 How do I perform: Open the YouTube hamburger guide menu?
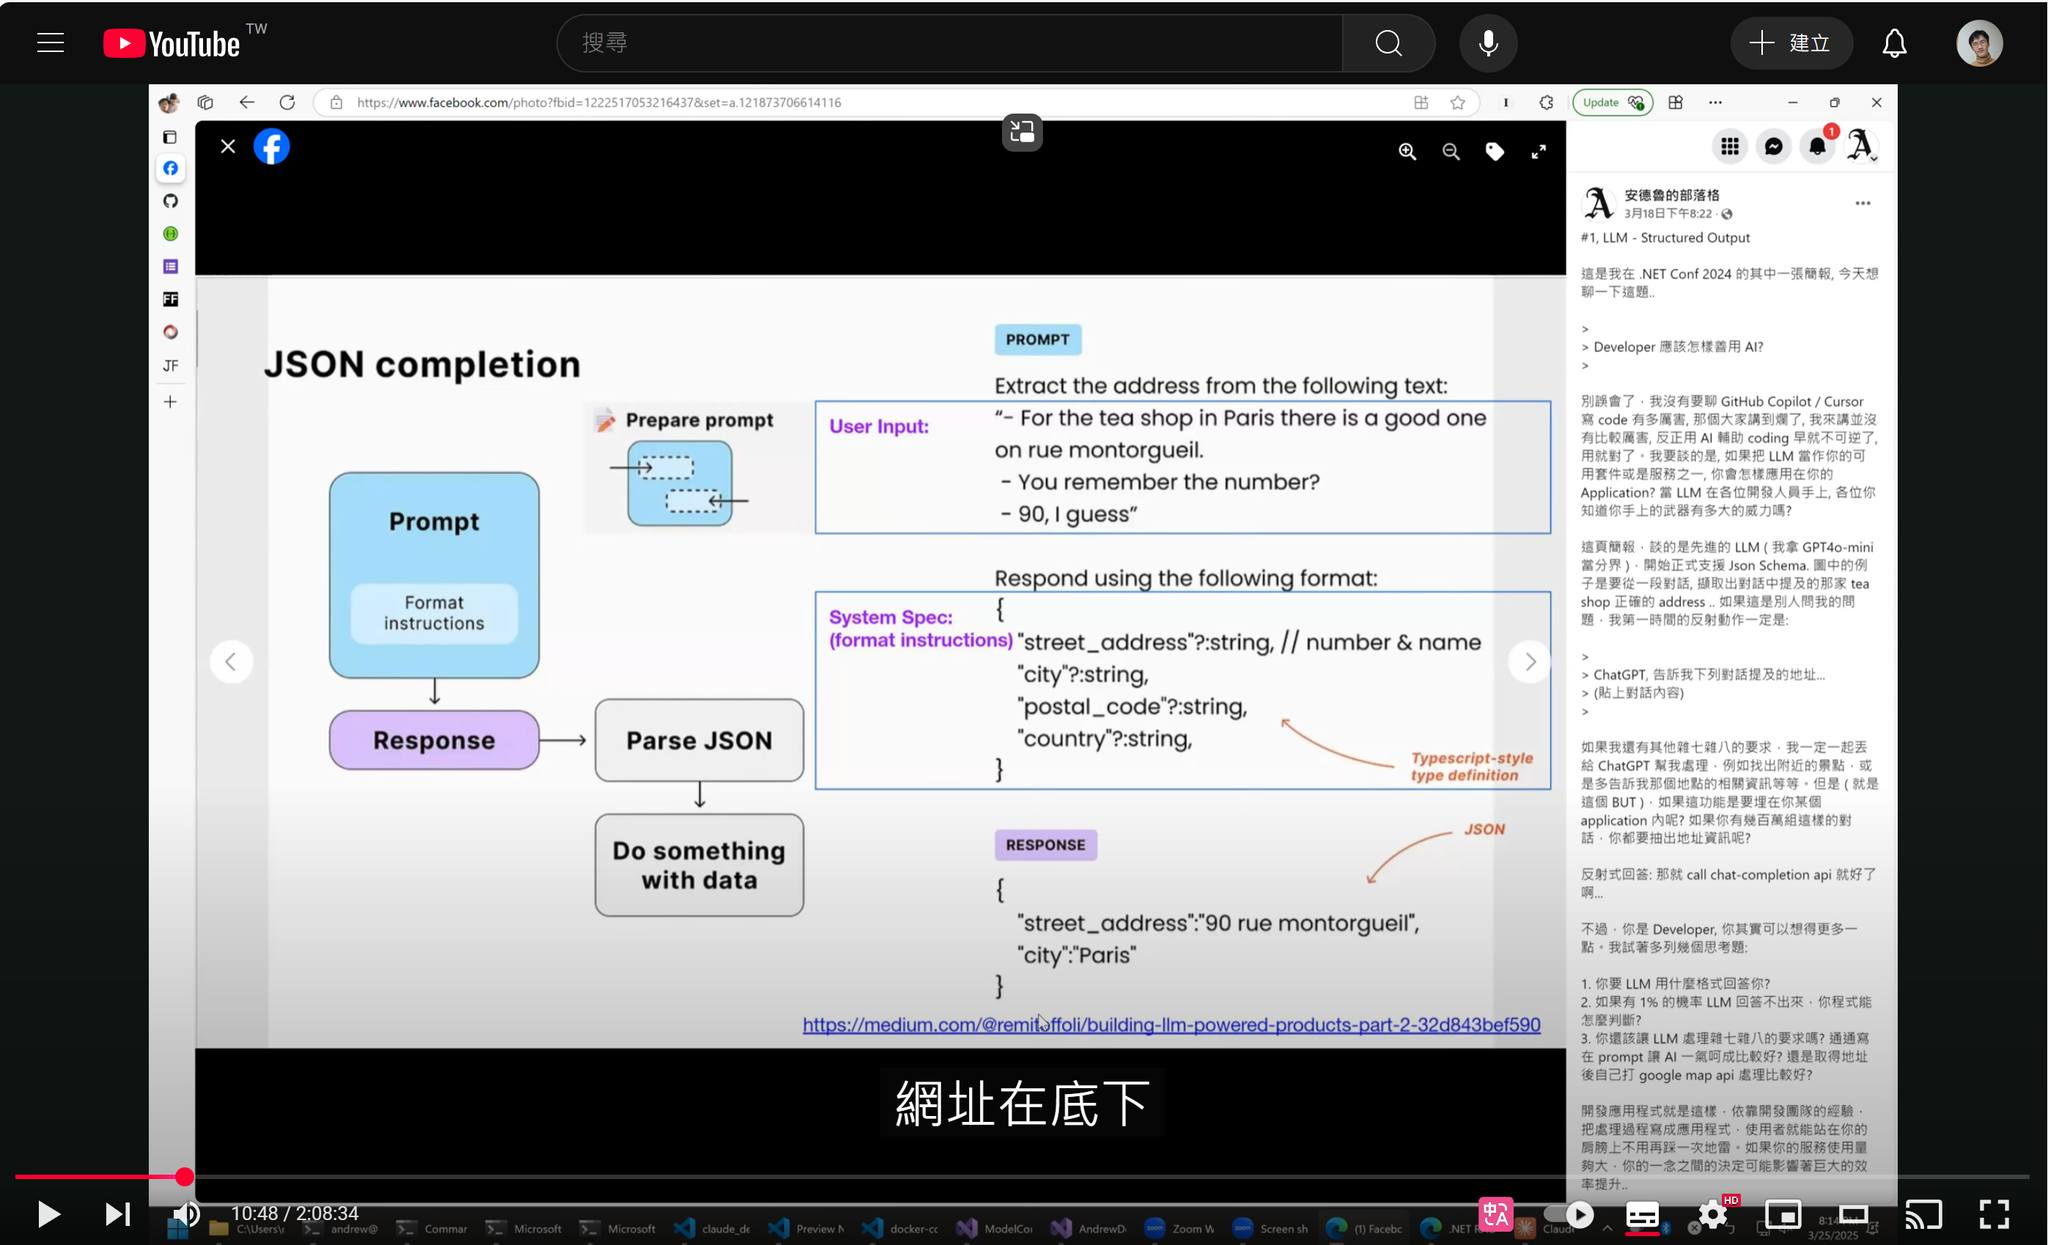point(50,43)
